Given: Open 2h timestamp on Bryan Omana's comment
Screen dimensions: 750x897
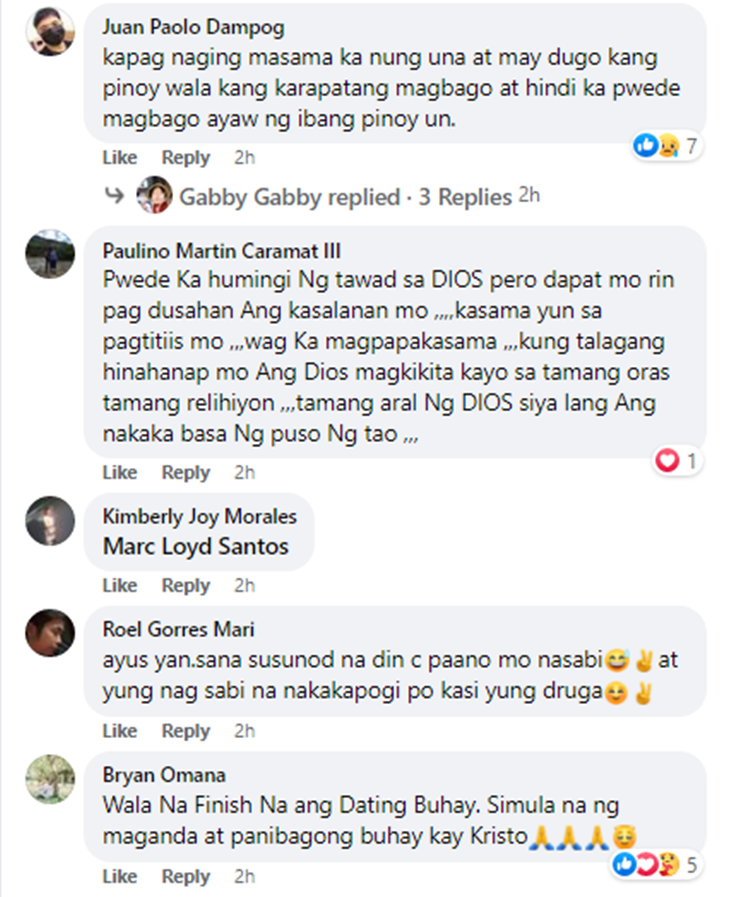Looking at the screenshot, I should tap(244, 876).
